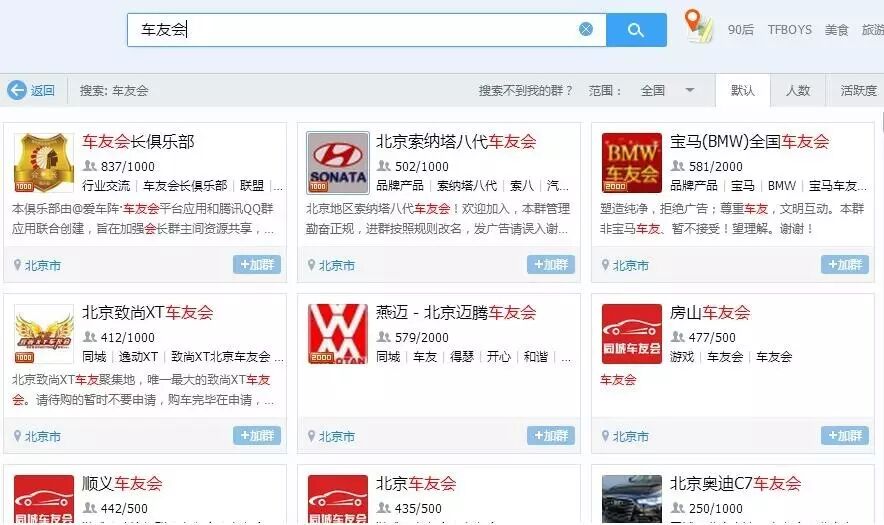Viewport: 884px width, 525px height.
Task: Click the 90后 hot keyword
Action: (741, 30)
